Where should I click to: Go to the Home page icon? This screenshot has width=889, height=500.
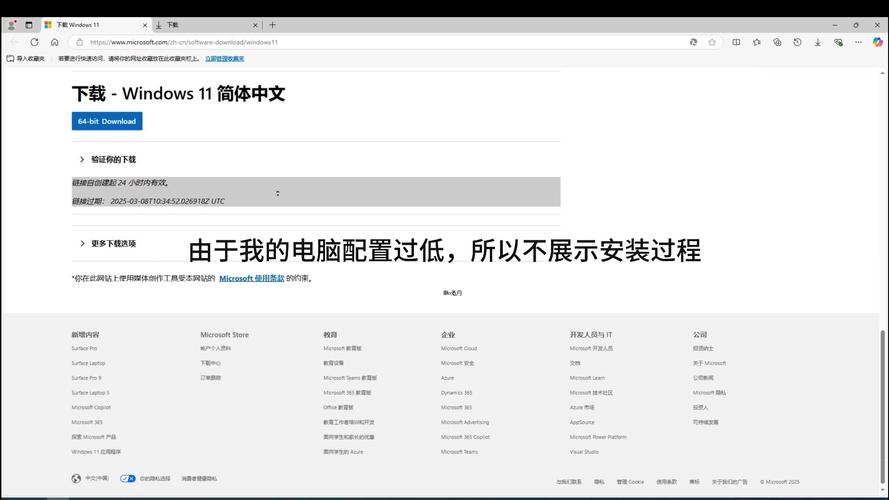[54, 42]
